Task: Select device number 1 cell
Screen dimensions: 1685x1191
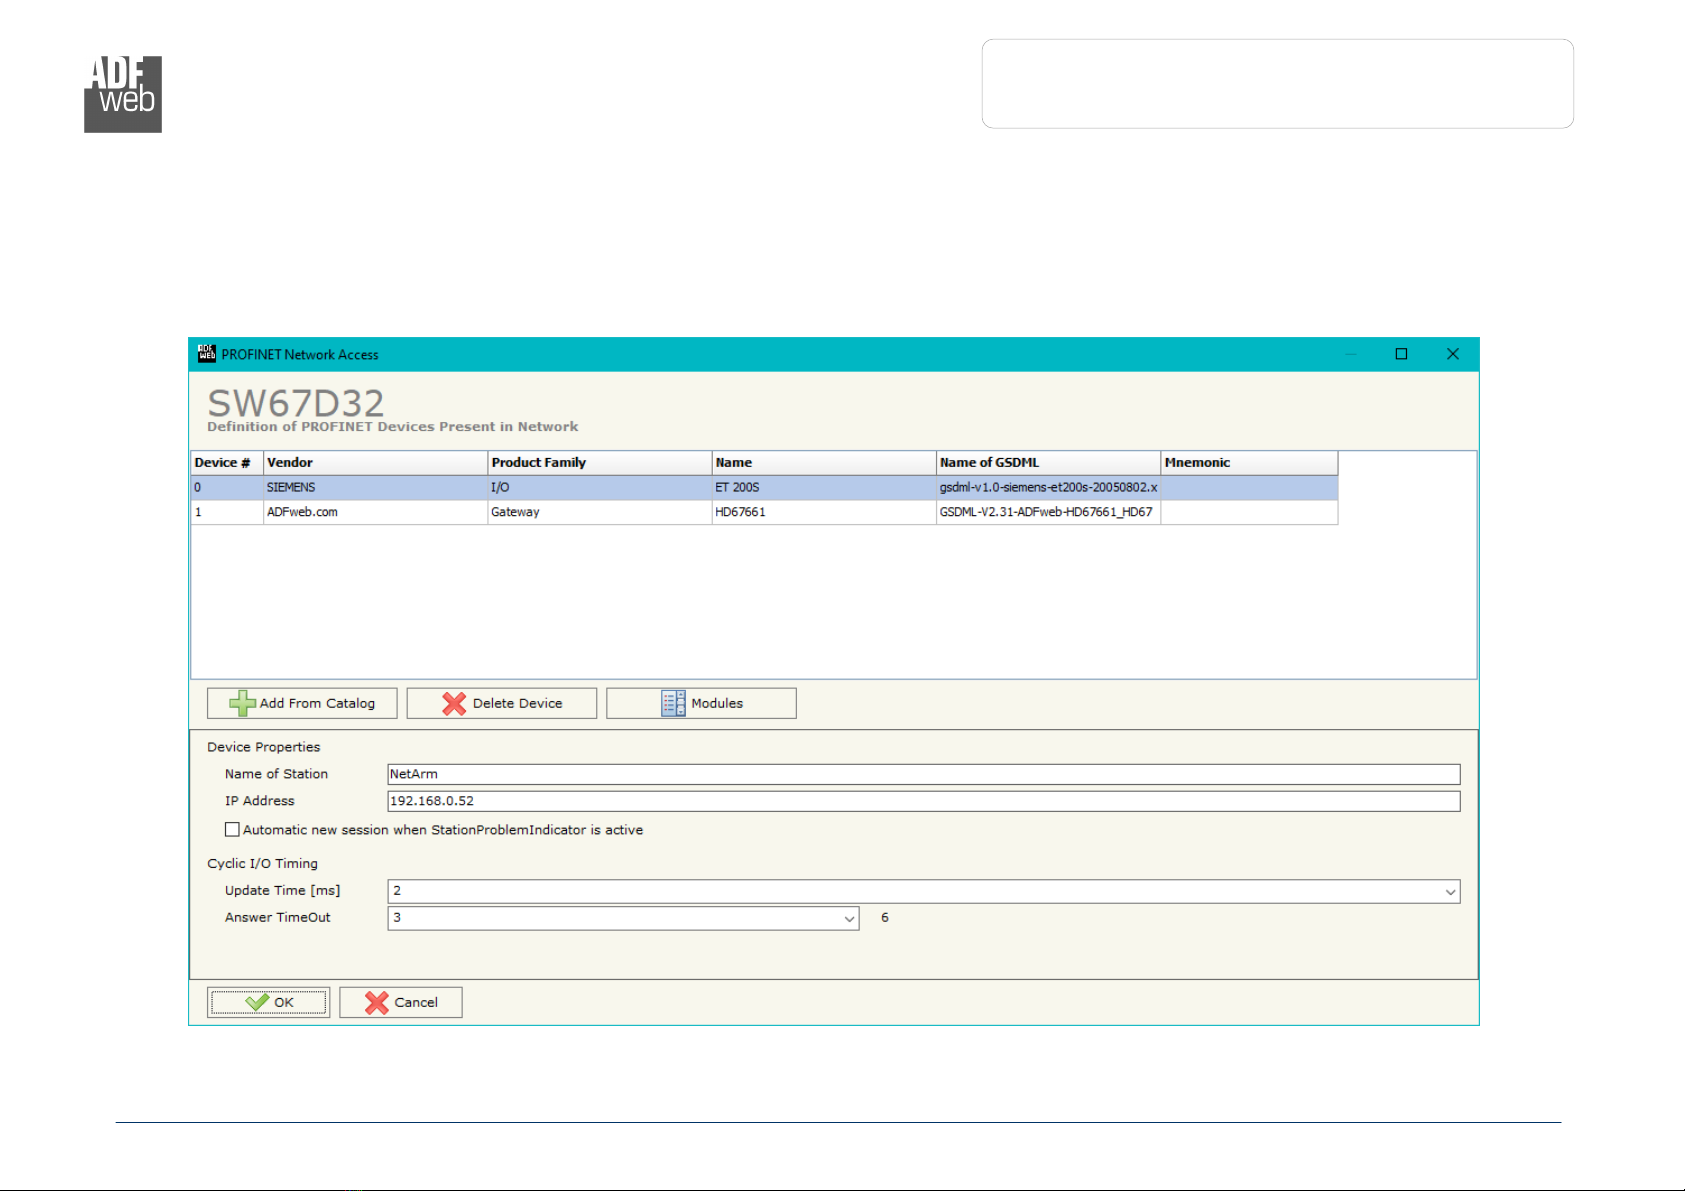Action: pyautogui.click(x=227, y=512)
